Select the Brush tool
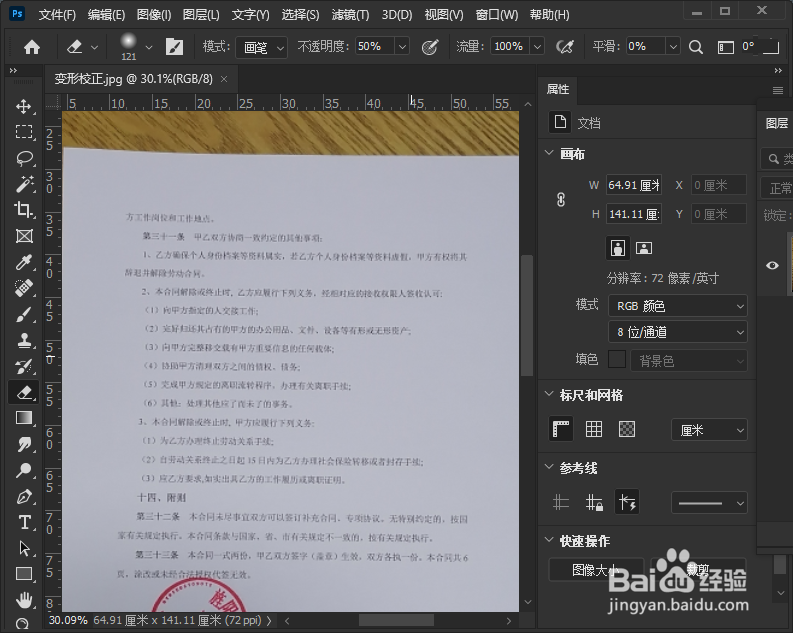The image size is (793, 633). [23, 314]
